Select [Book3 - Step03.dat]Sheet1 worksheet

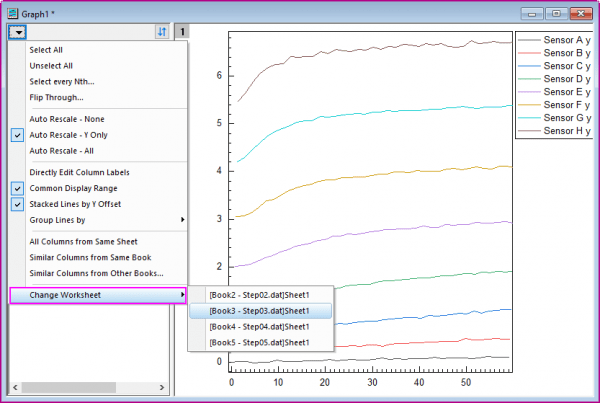coord(261,311)
